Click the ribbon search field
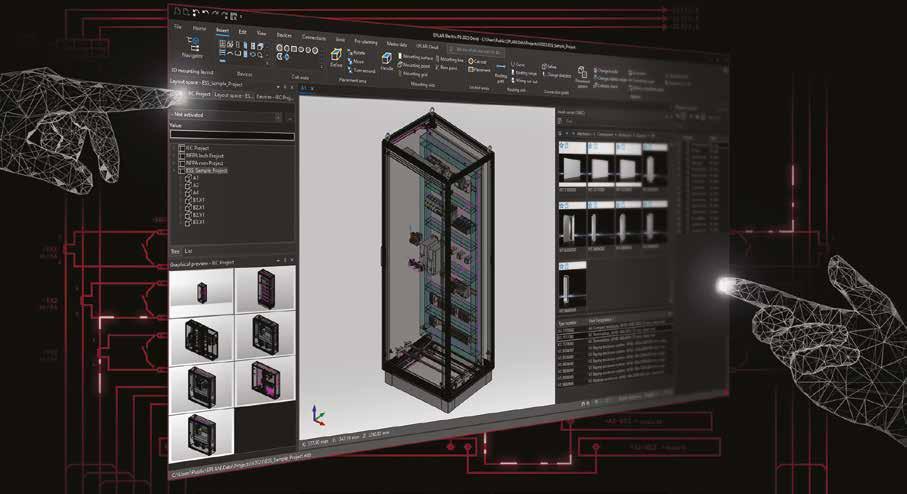Screen dimensions: 907x494 [x=478, y=51]
